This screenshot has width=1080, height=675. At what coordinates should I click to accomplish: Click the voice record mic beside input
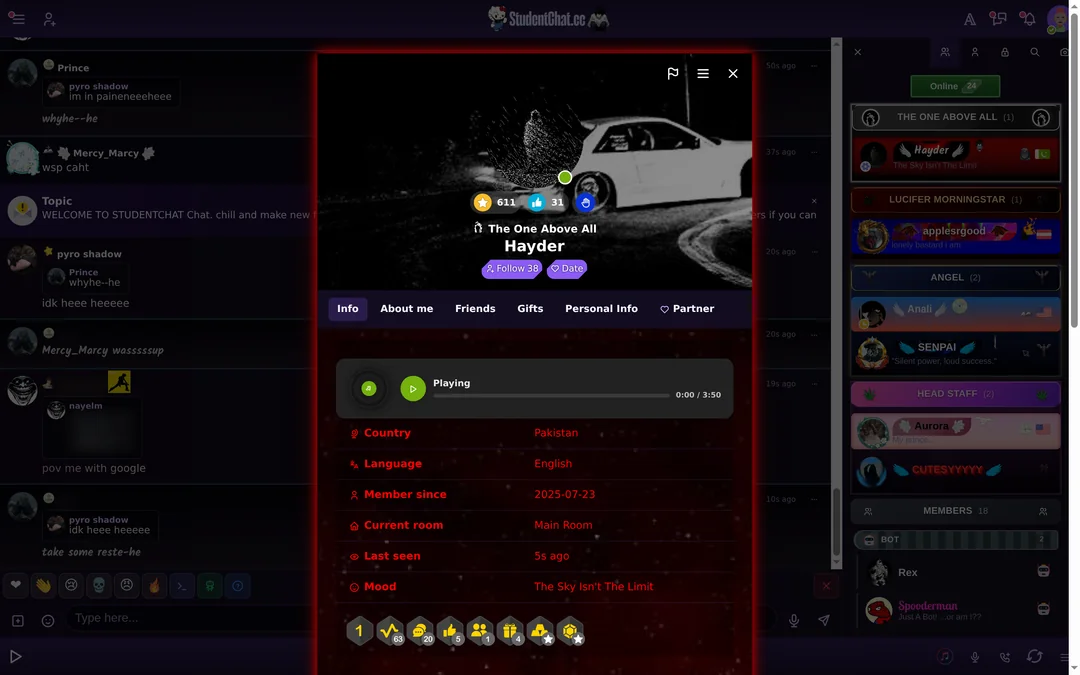tap(793, 620)
